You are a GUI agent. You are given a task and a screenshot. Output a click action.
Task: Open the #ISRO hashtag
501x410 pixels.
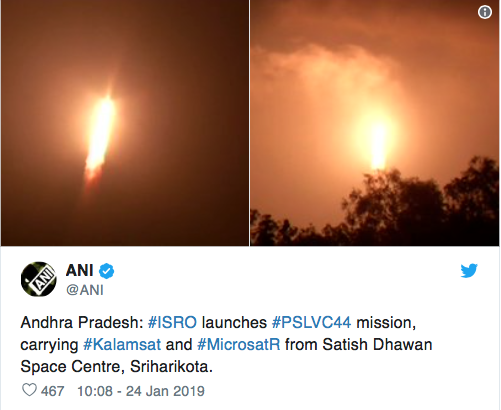(x=172, y=323)
